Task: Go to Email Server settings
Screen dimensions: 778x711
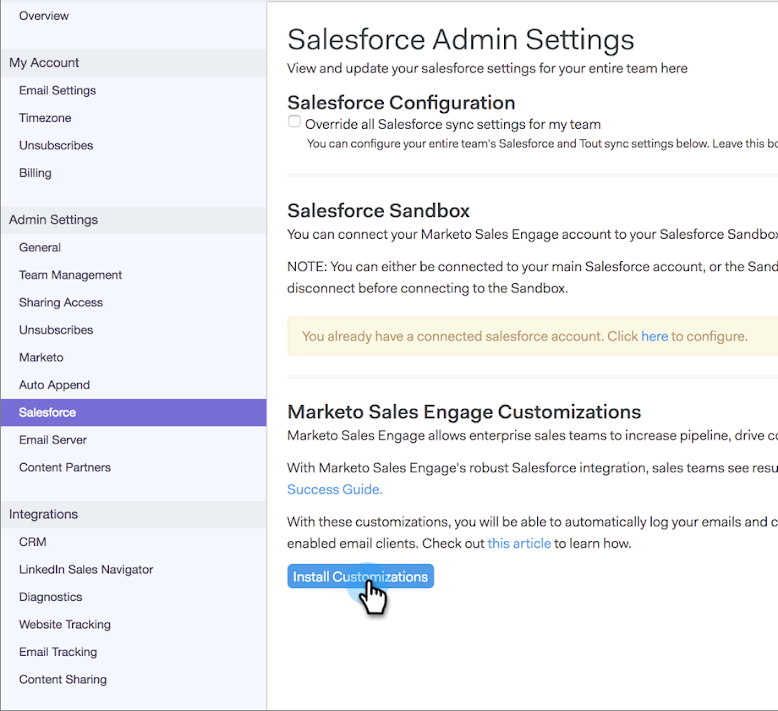Action: click(x=53, y=440)
